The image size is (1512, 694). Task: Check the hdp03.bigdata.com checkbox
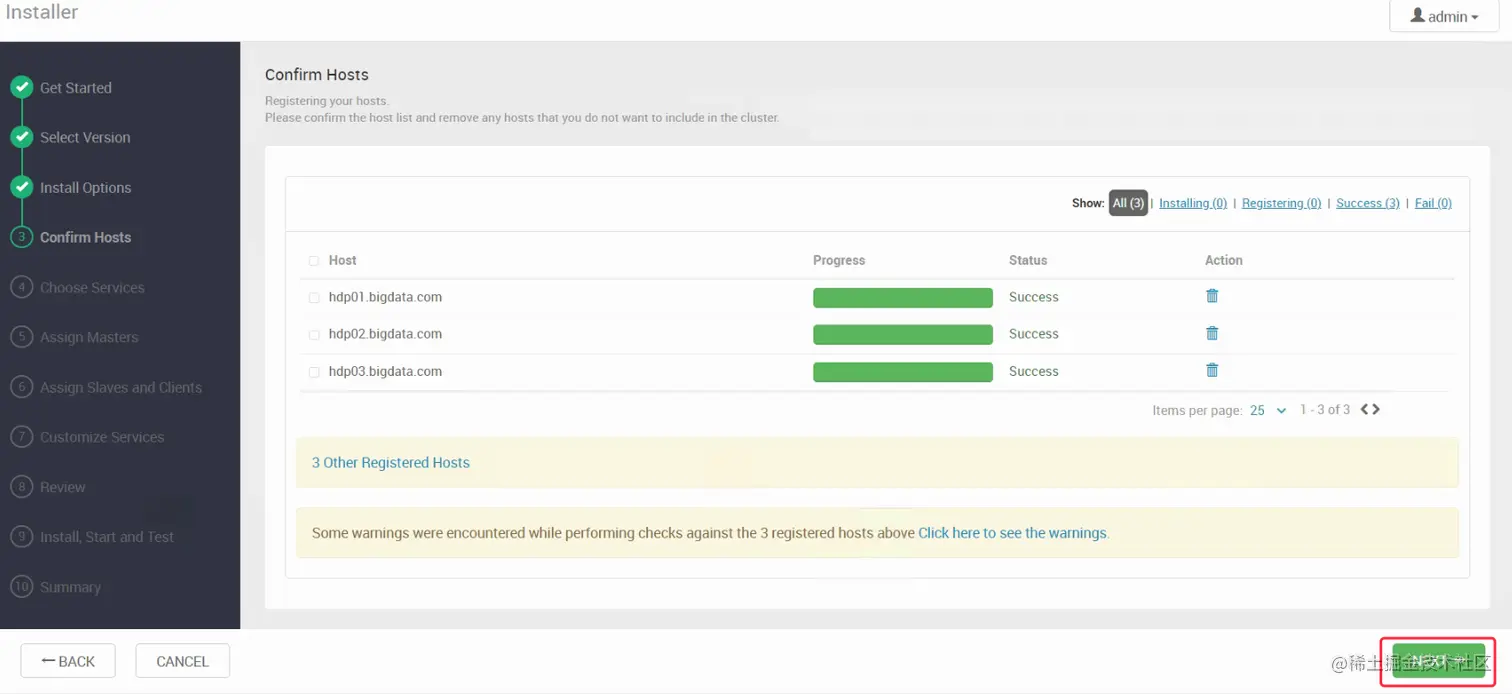314,372
